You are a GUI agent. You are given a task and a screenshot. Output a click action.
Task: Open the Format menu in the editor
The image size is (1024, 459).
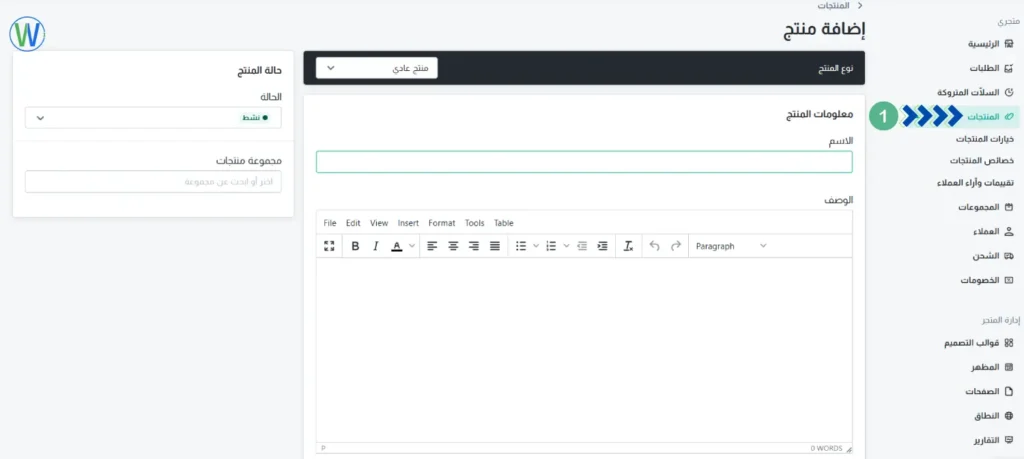coord(441,223)
